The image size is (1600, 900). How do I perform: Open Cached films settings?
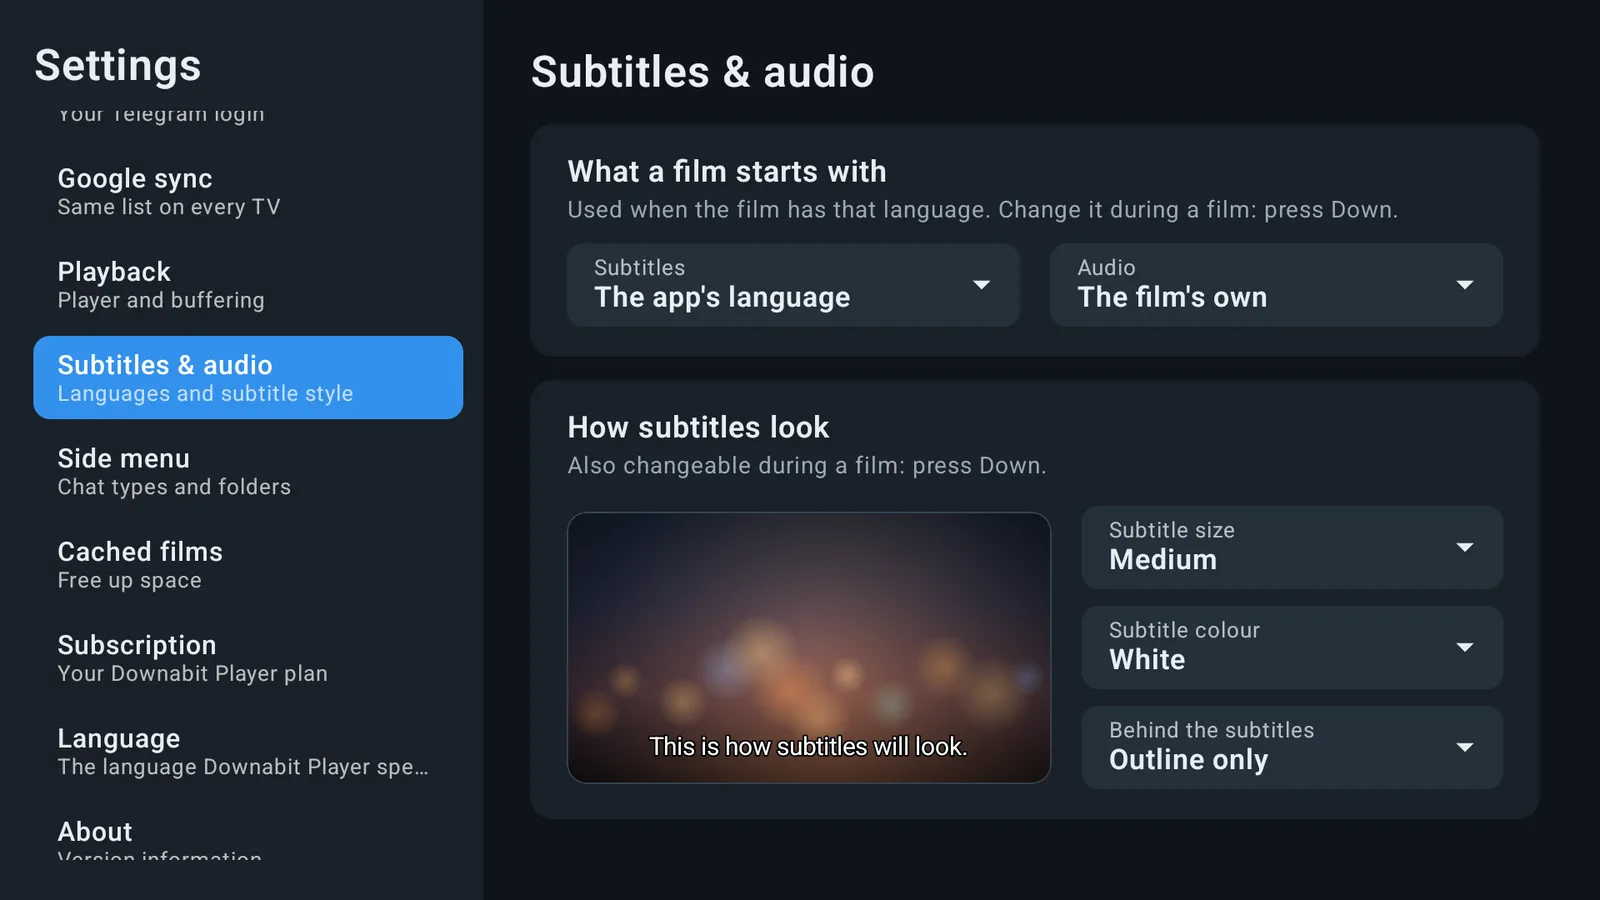click(248, 564)
